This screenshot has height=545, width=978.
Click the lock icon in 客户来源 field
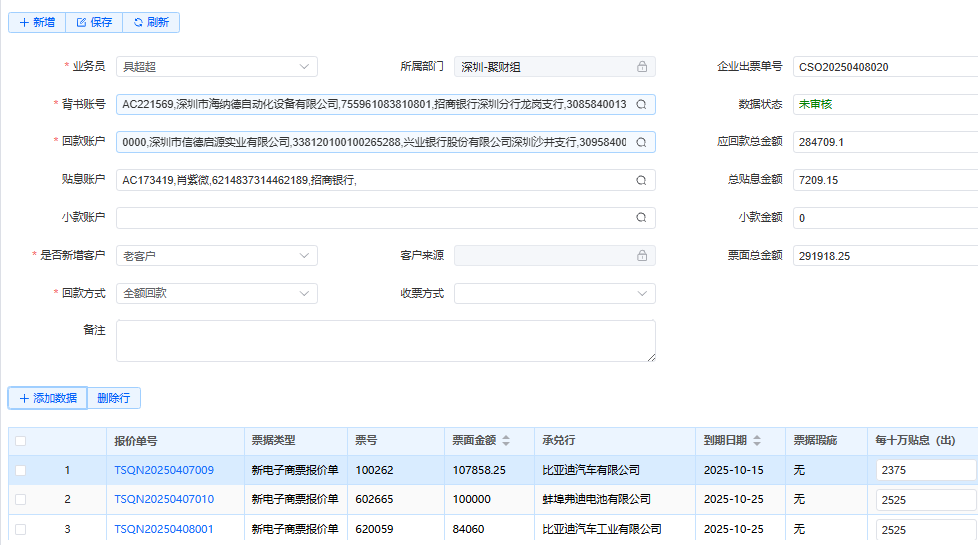tap(641, 256)
